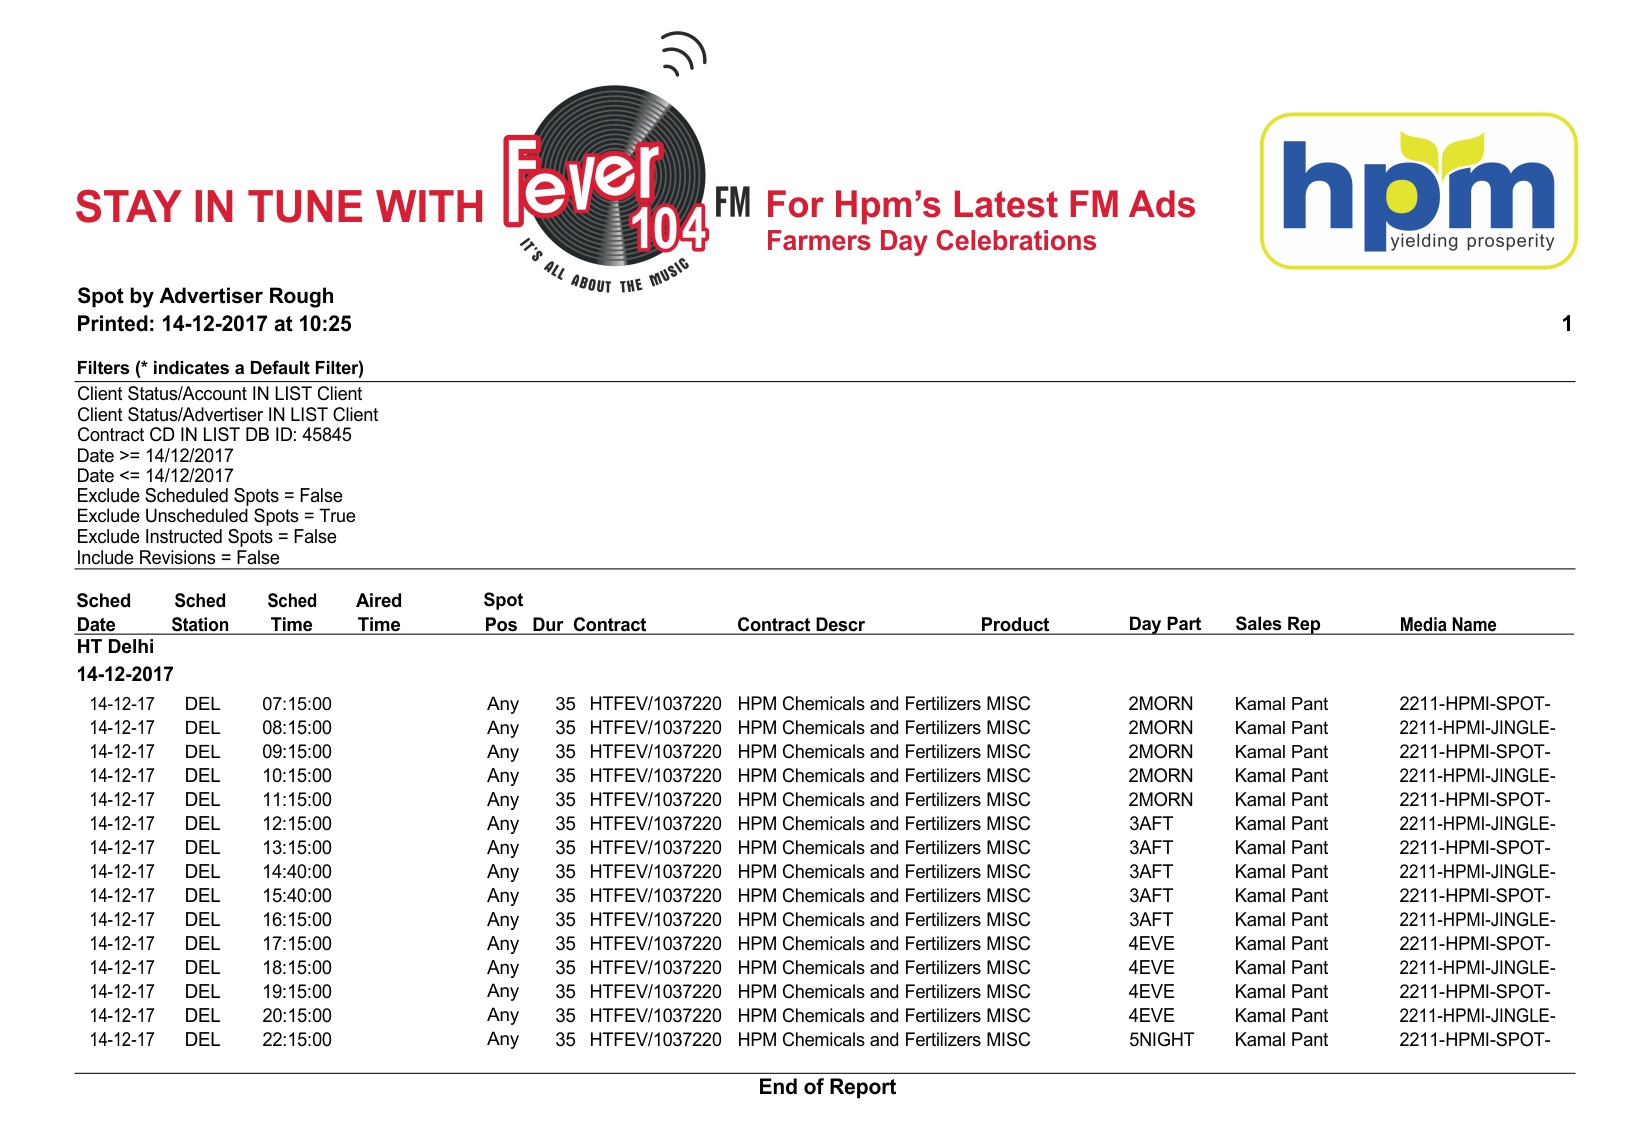Click the 'Date >= 14/12/2017' filter
Screen dimensions: 1650x1125
click(x=155, y=456)
